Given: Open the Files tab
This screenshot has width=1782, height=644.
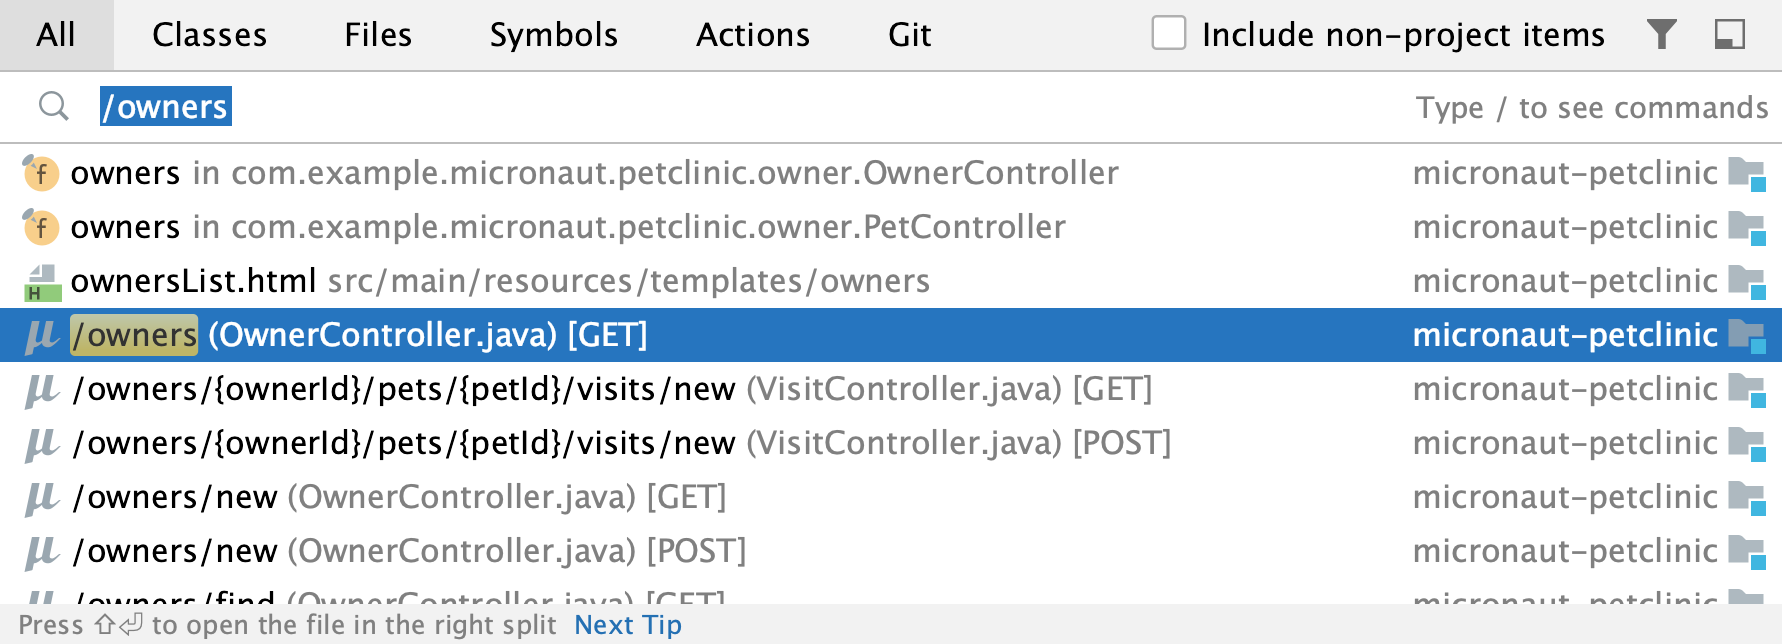Looking at the screenshot, I should pos(378,35).
